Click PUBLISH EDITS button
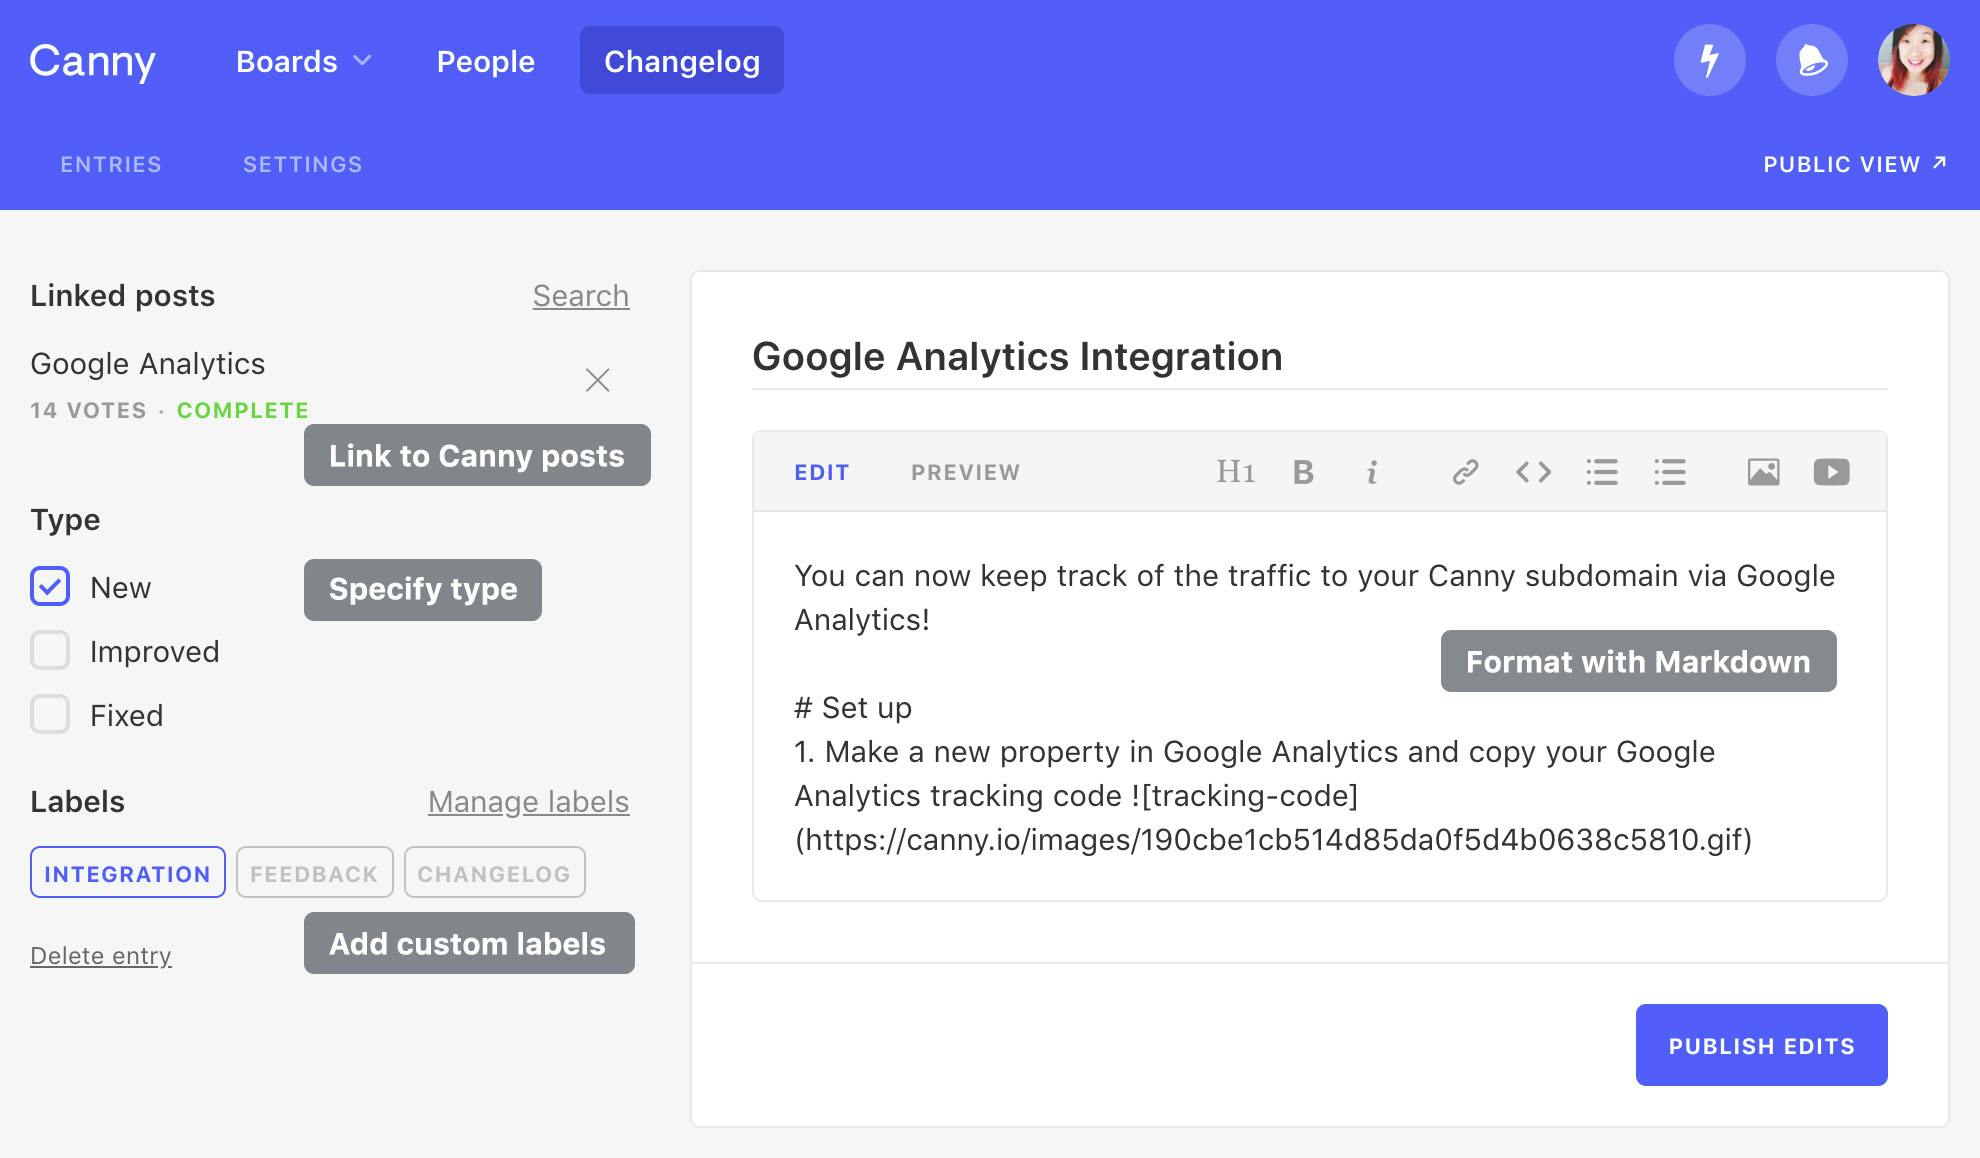The height and width of the screenshot is (1158, 1980). tap(1762, 1045)
